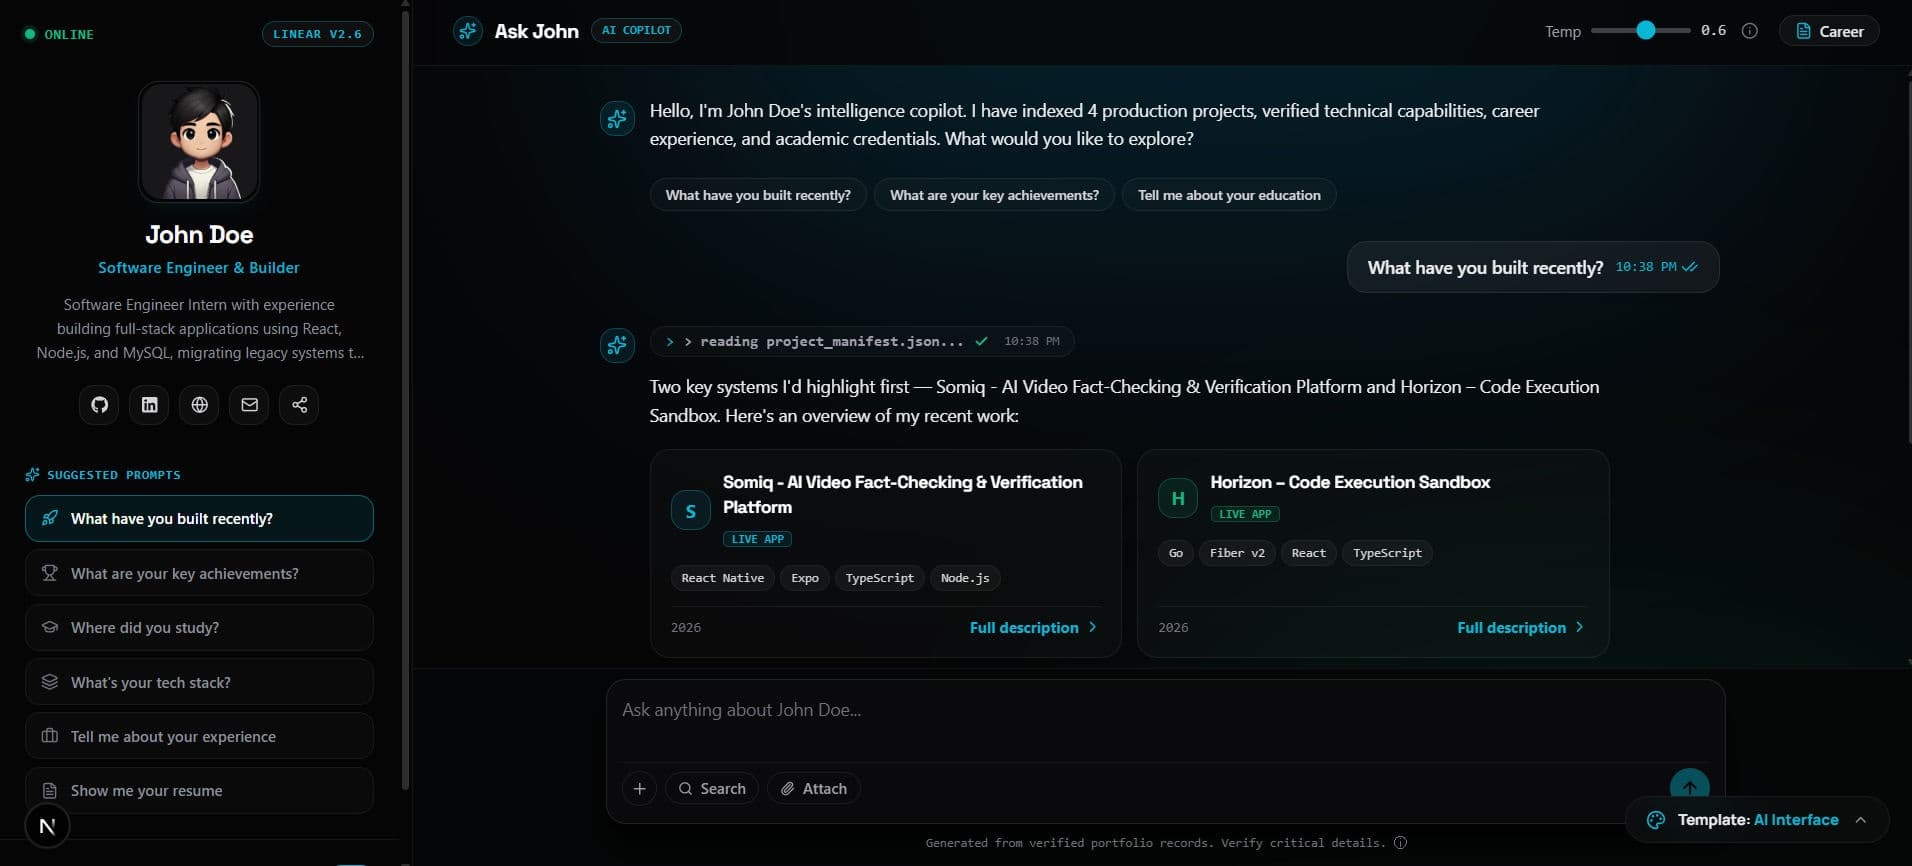Click the website globe icon

pyautogui.click(x=199, y=405)
